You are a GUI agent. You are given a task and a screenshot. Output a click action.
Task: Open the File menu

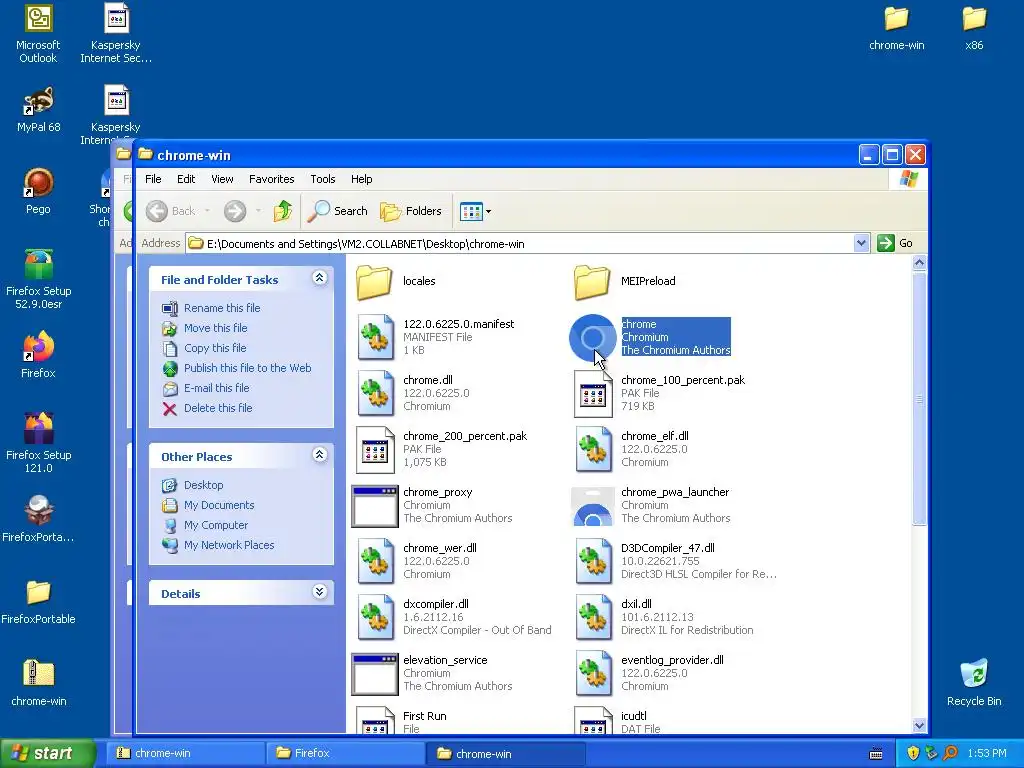click(x=153, y=179)
